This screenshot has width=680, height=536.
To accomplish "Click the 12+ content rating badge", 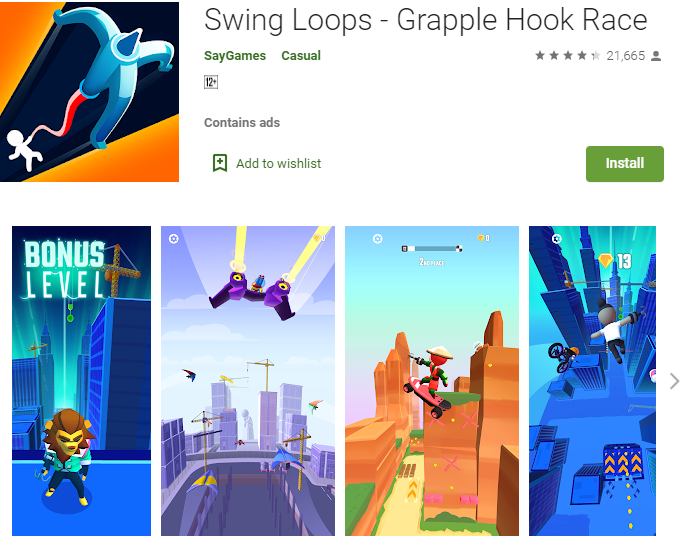I will 211,82.
